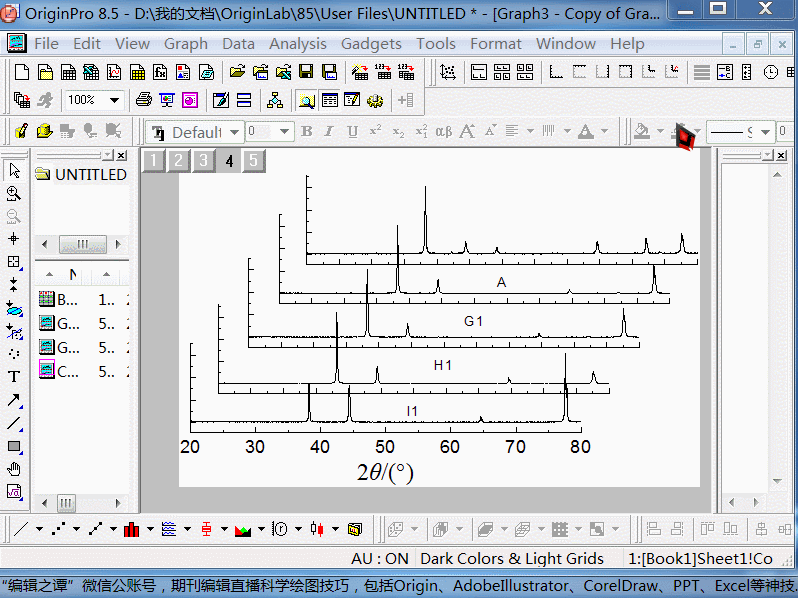798x598 pixels.
Task: Pick the Rectangle drawing tool
Action: coord(14,446)
